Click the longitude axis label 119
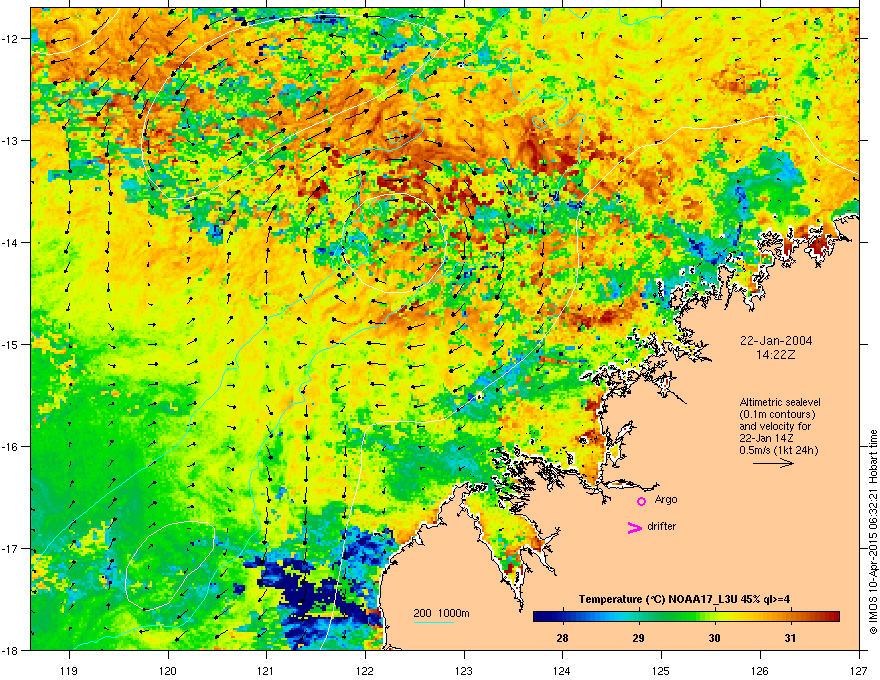Viewport: 880px width, 680px height. point(69,670)
